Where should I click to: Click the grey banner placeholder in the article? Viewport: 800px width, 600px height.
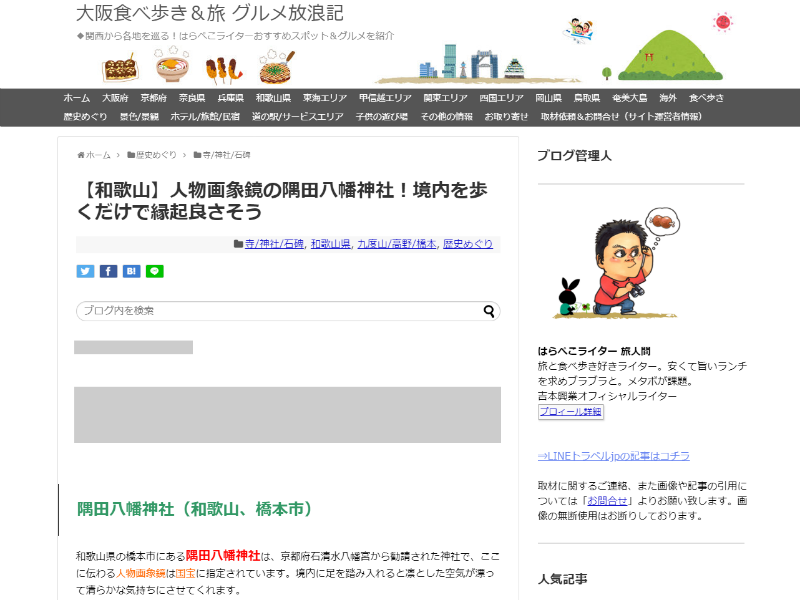287,415
